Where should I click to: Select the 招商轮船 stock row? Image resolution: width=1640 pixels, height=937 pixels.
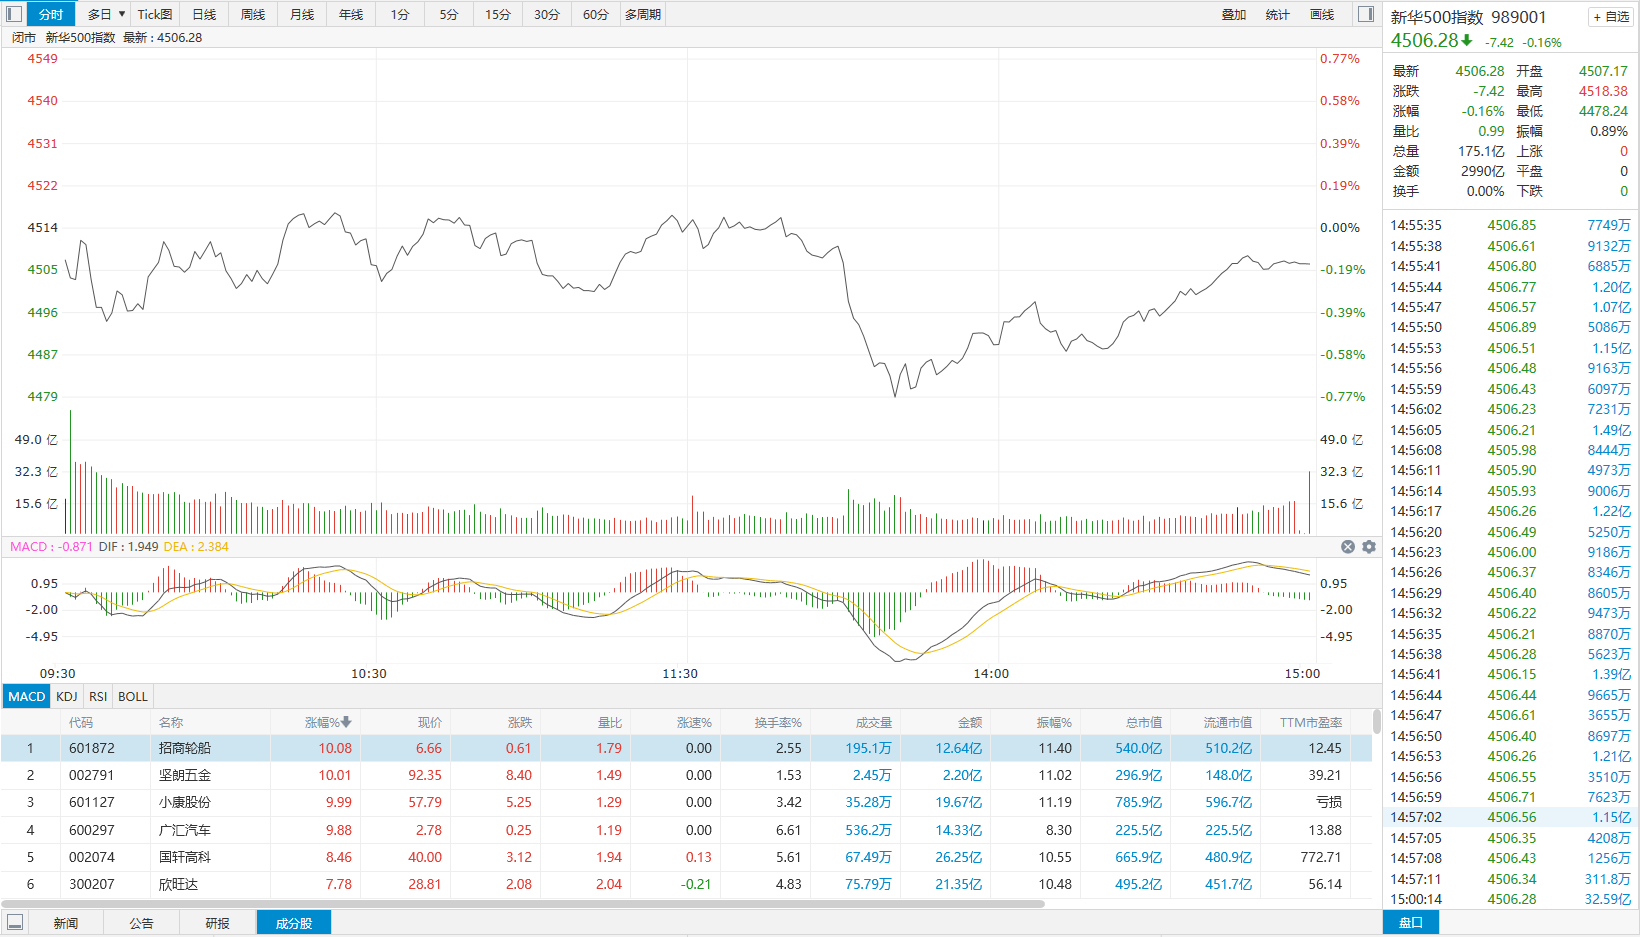(185, 748)
